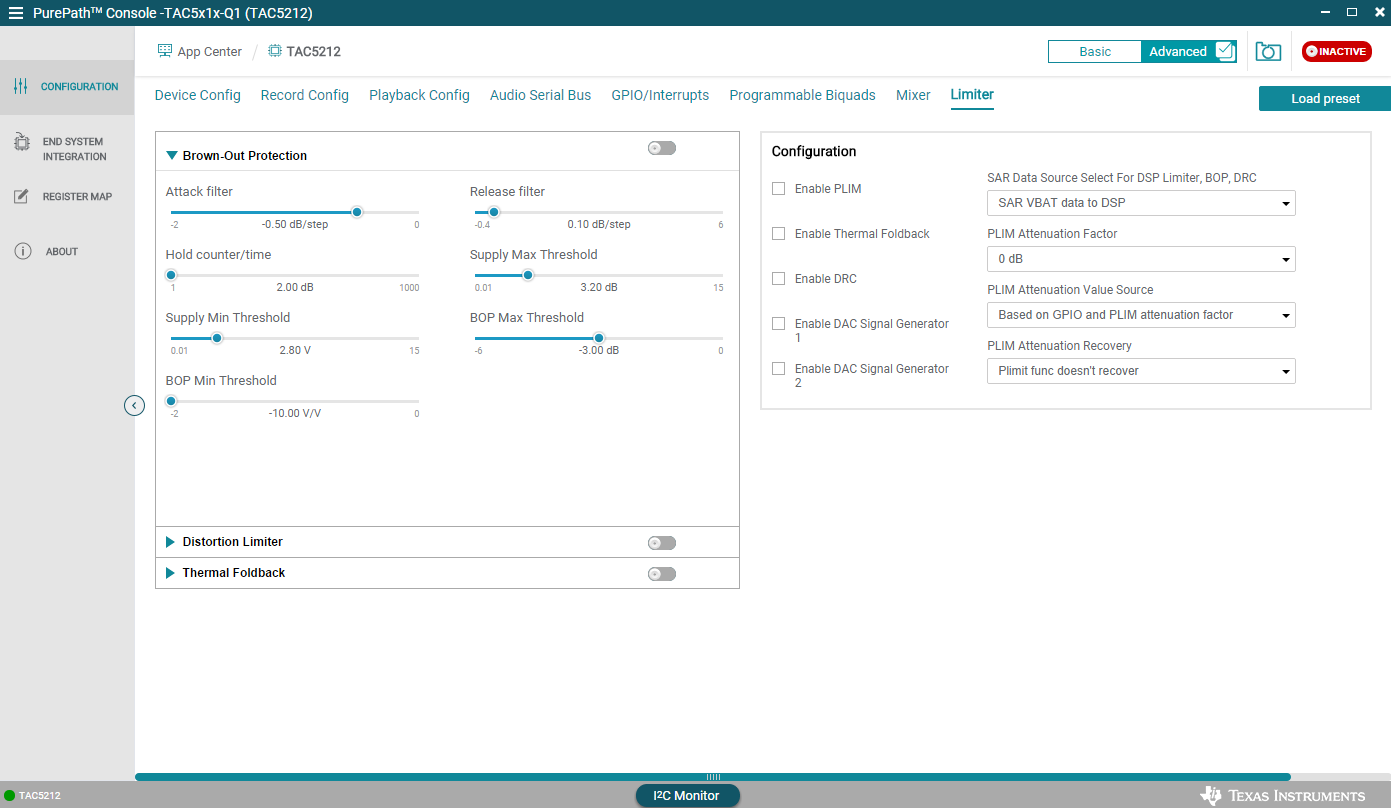The width and height of the screenshot is (1391, 808).
Task: Click the About info icon
Action: click(x=23, y=251)
